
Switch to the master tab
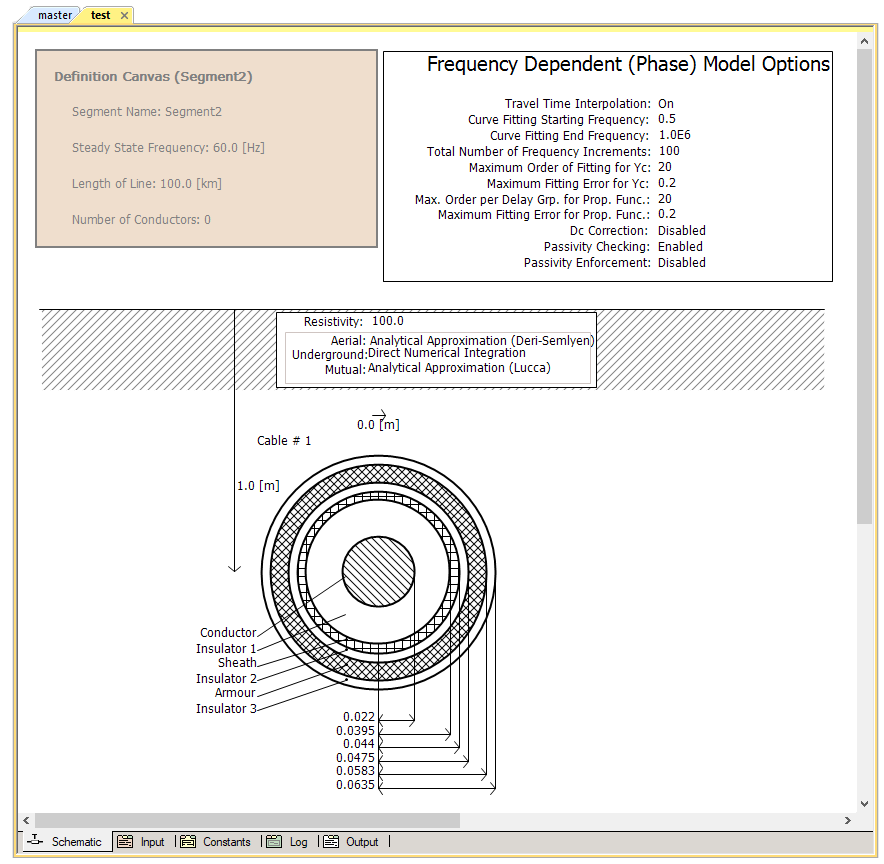point(54,15)
